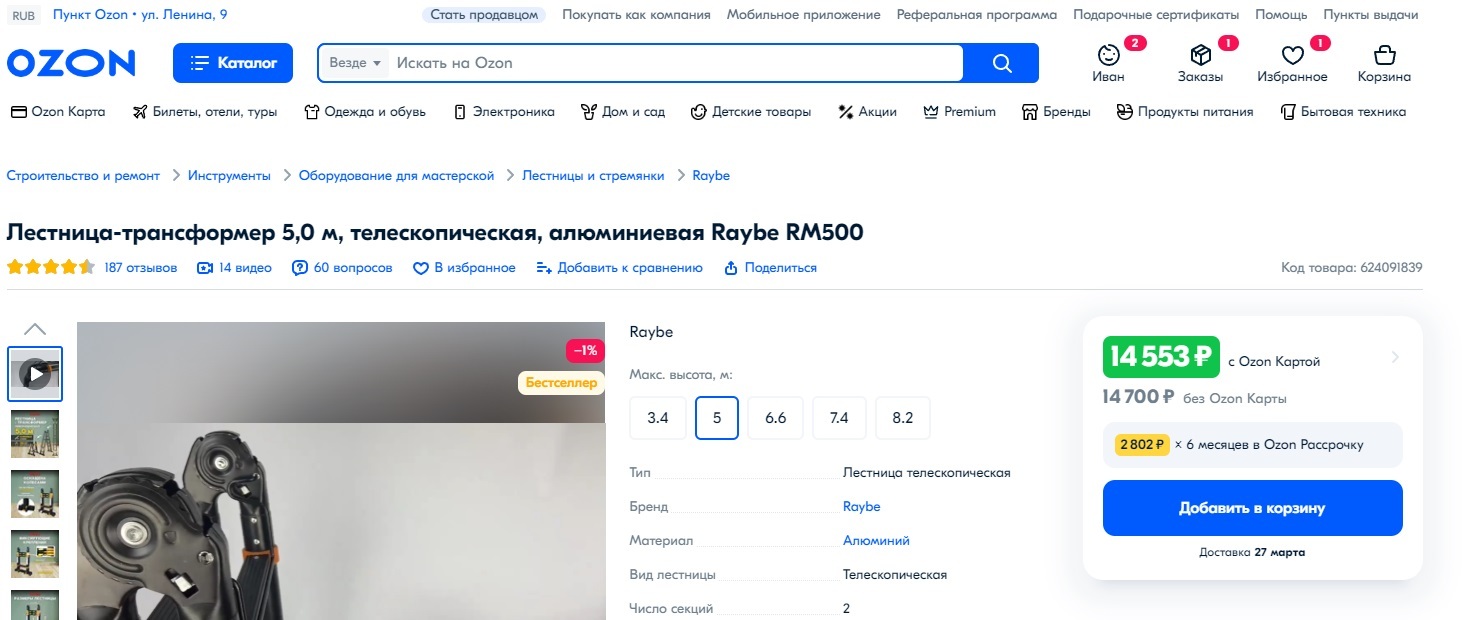Open Мобильное приложение link
The image size is (1476, 620).
point(804,15)
